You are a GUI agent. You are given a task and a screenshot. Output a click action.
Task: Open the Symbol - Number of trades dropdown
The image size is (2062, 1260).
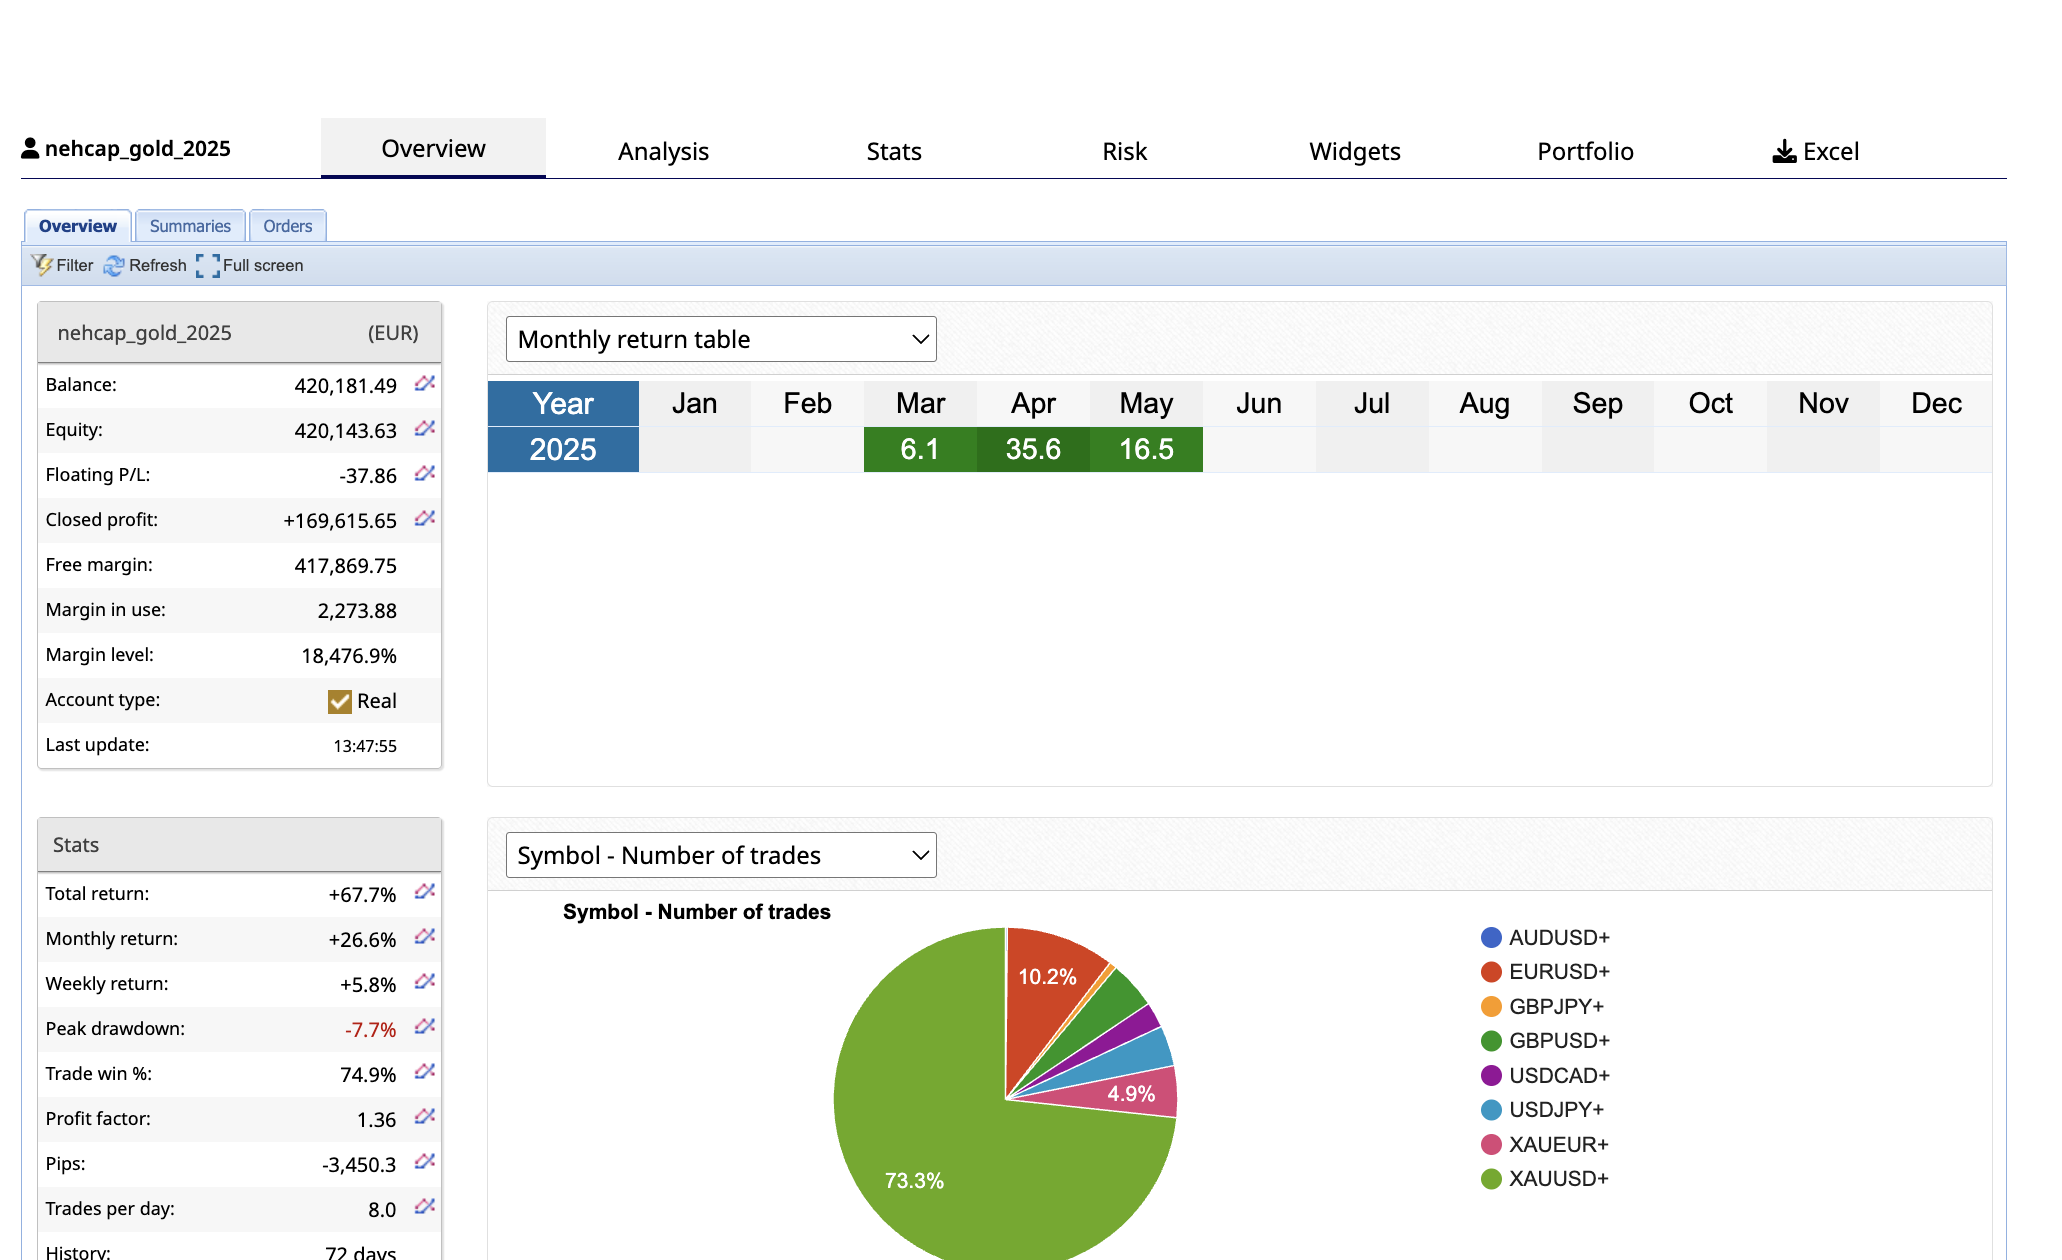coord(721,855)
